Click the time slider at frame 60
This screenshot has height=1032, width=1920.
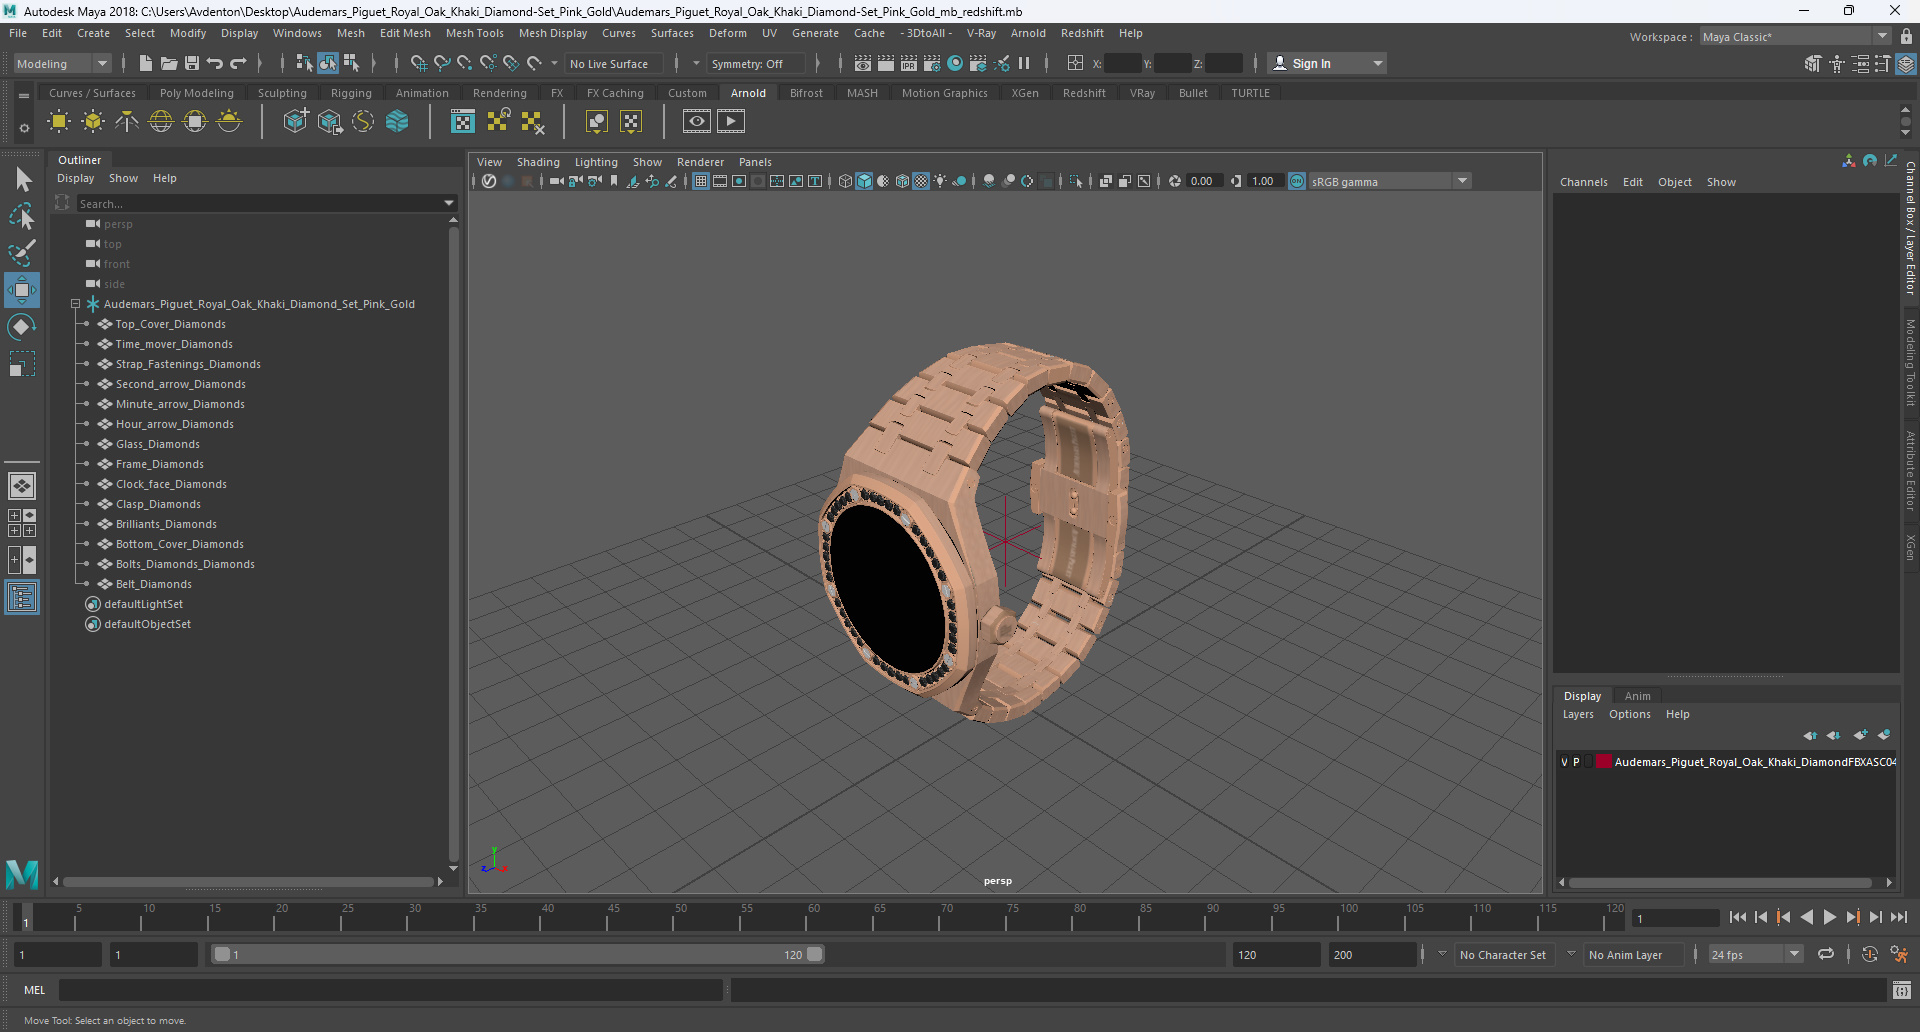(x=813, y=917)
